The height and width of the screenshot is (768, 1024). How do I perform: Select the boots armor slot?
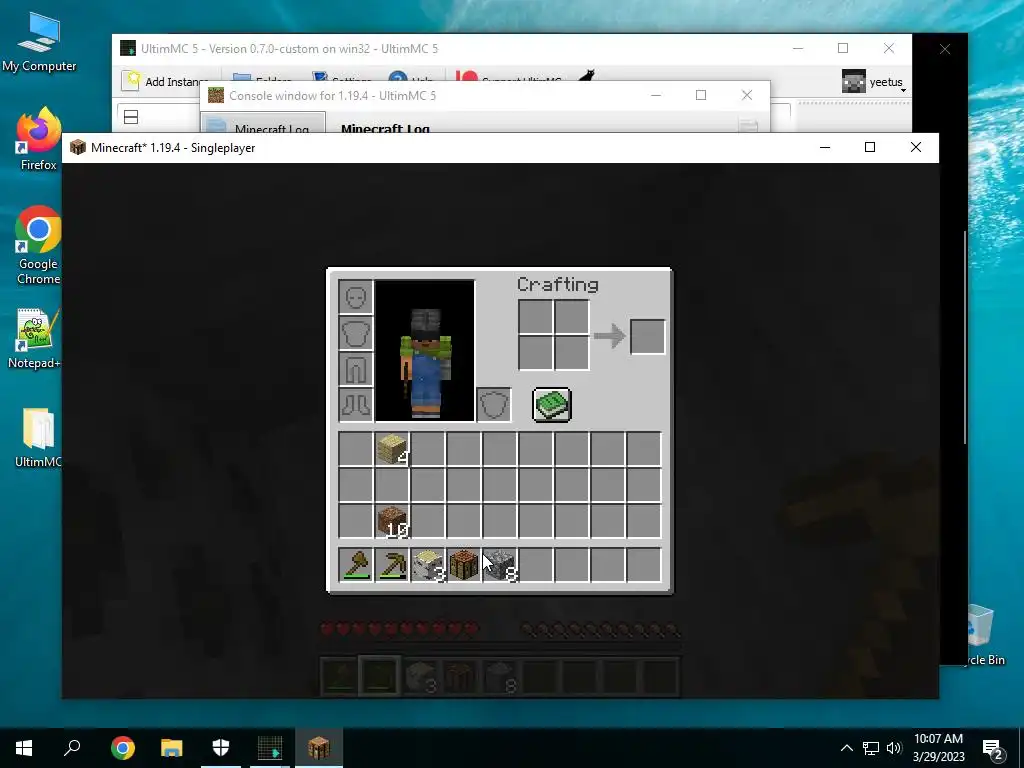(356, 404)
